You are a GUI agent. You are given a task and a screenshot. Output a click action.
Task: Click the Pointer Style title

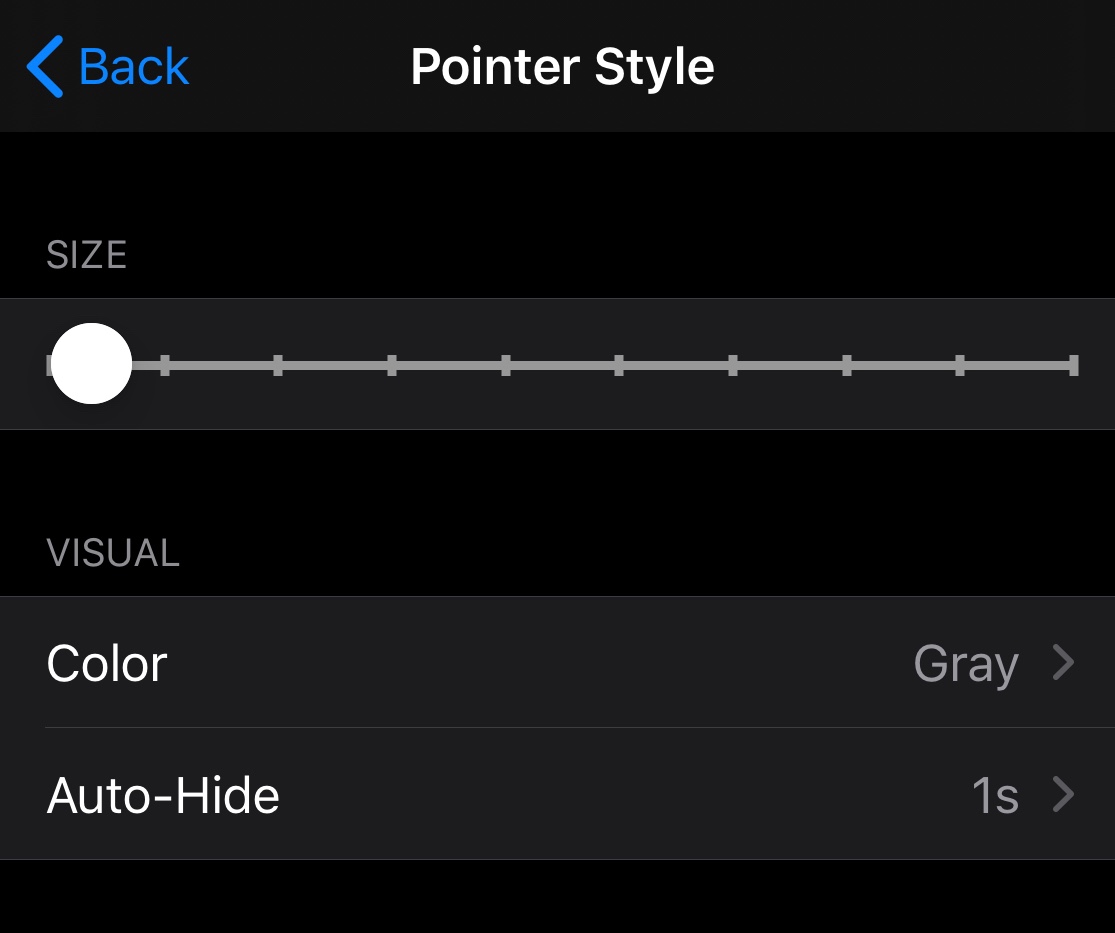tap(562, 67)
